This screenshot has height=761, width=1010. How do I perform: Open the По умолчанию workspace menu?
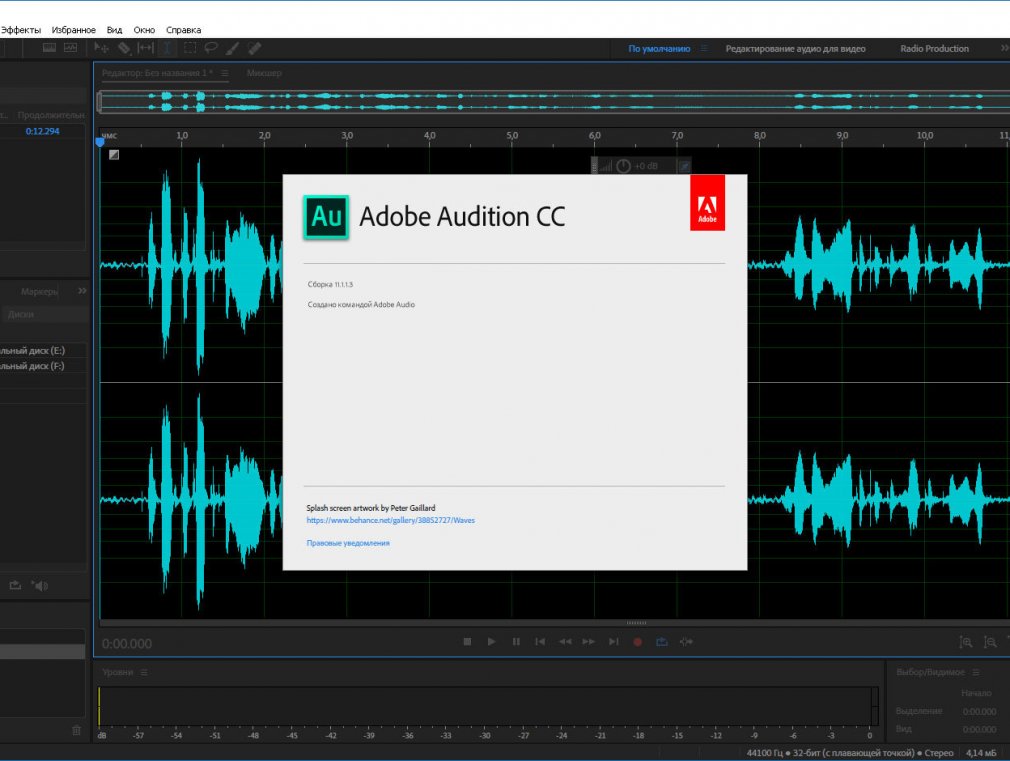[x=704, y=48]
